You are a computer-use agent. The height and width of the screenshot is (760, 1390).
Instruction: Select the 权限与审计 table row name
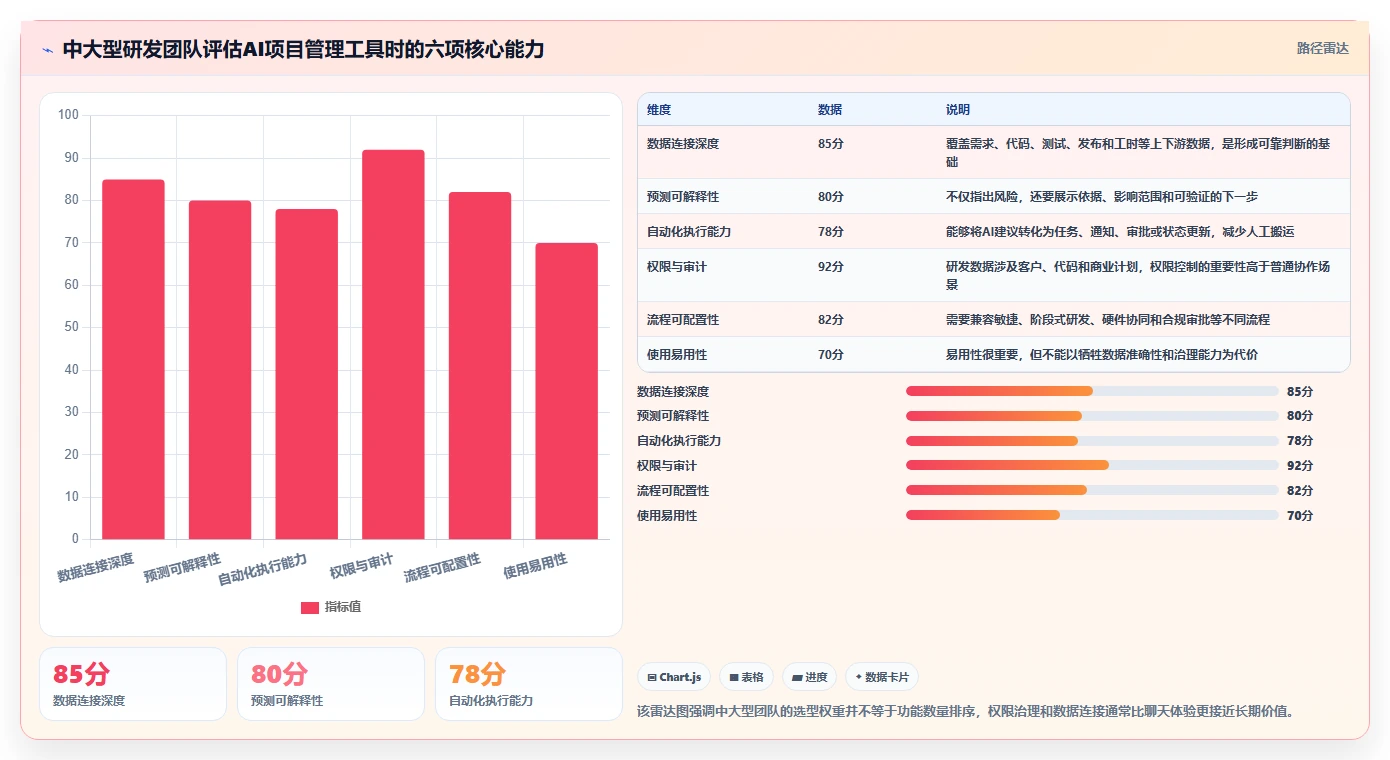(x=677, y=267)
